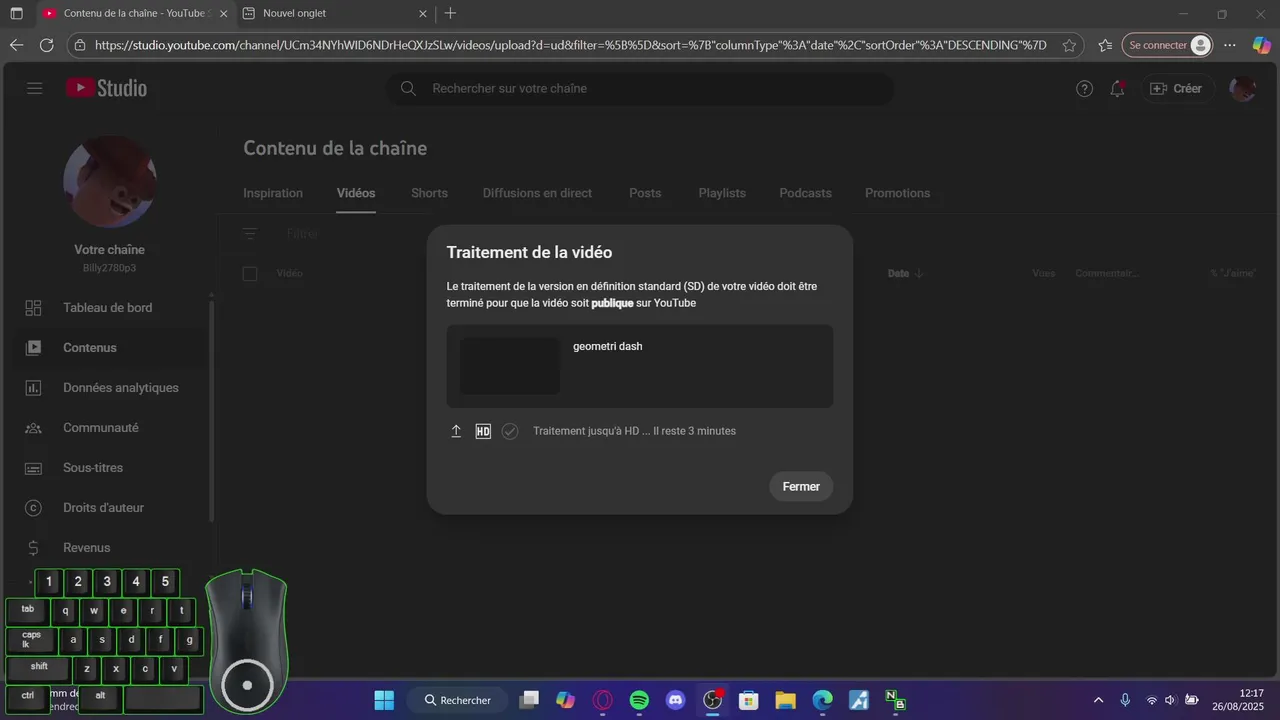Screen dimensions: 1280x720
Task: Click the geometri dash video thumbnail
Action: [510, 366]
